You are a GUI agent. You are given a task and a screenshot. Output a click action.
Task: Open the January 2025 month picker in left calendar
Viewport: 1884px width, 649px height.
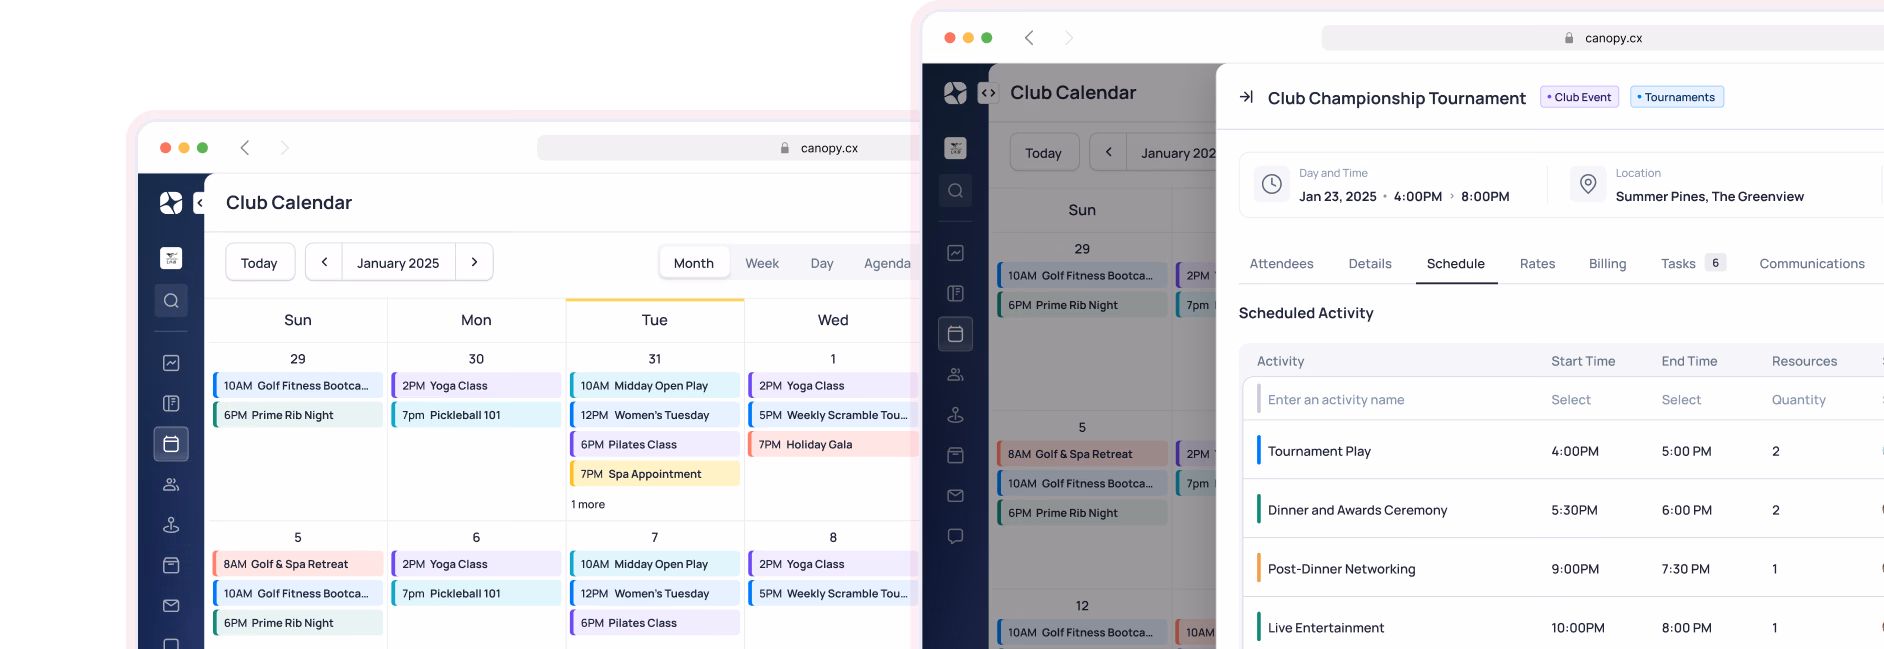pyautogui.click(x=398, y=263)
